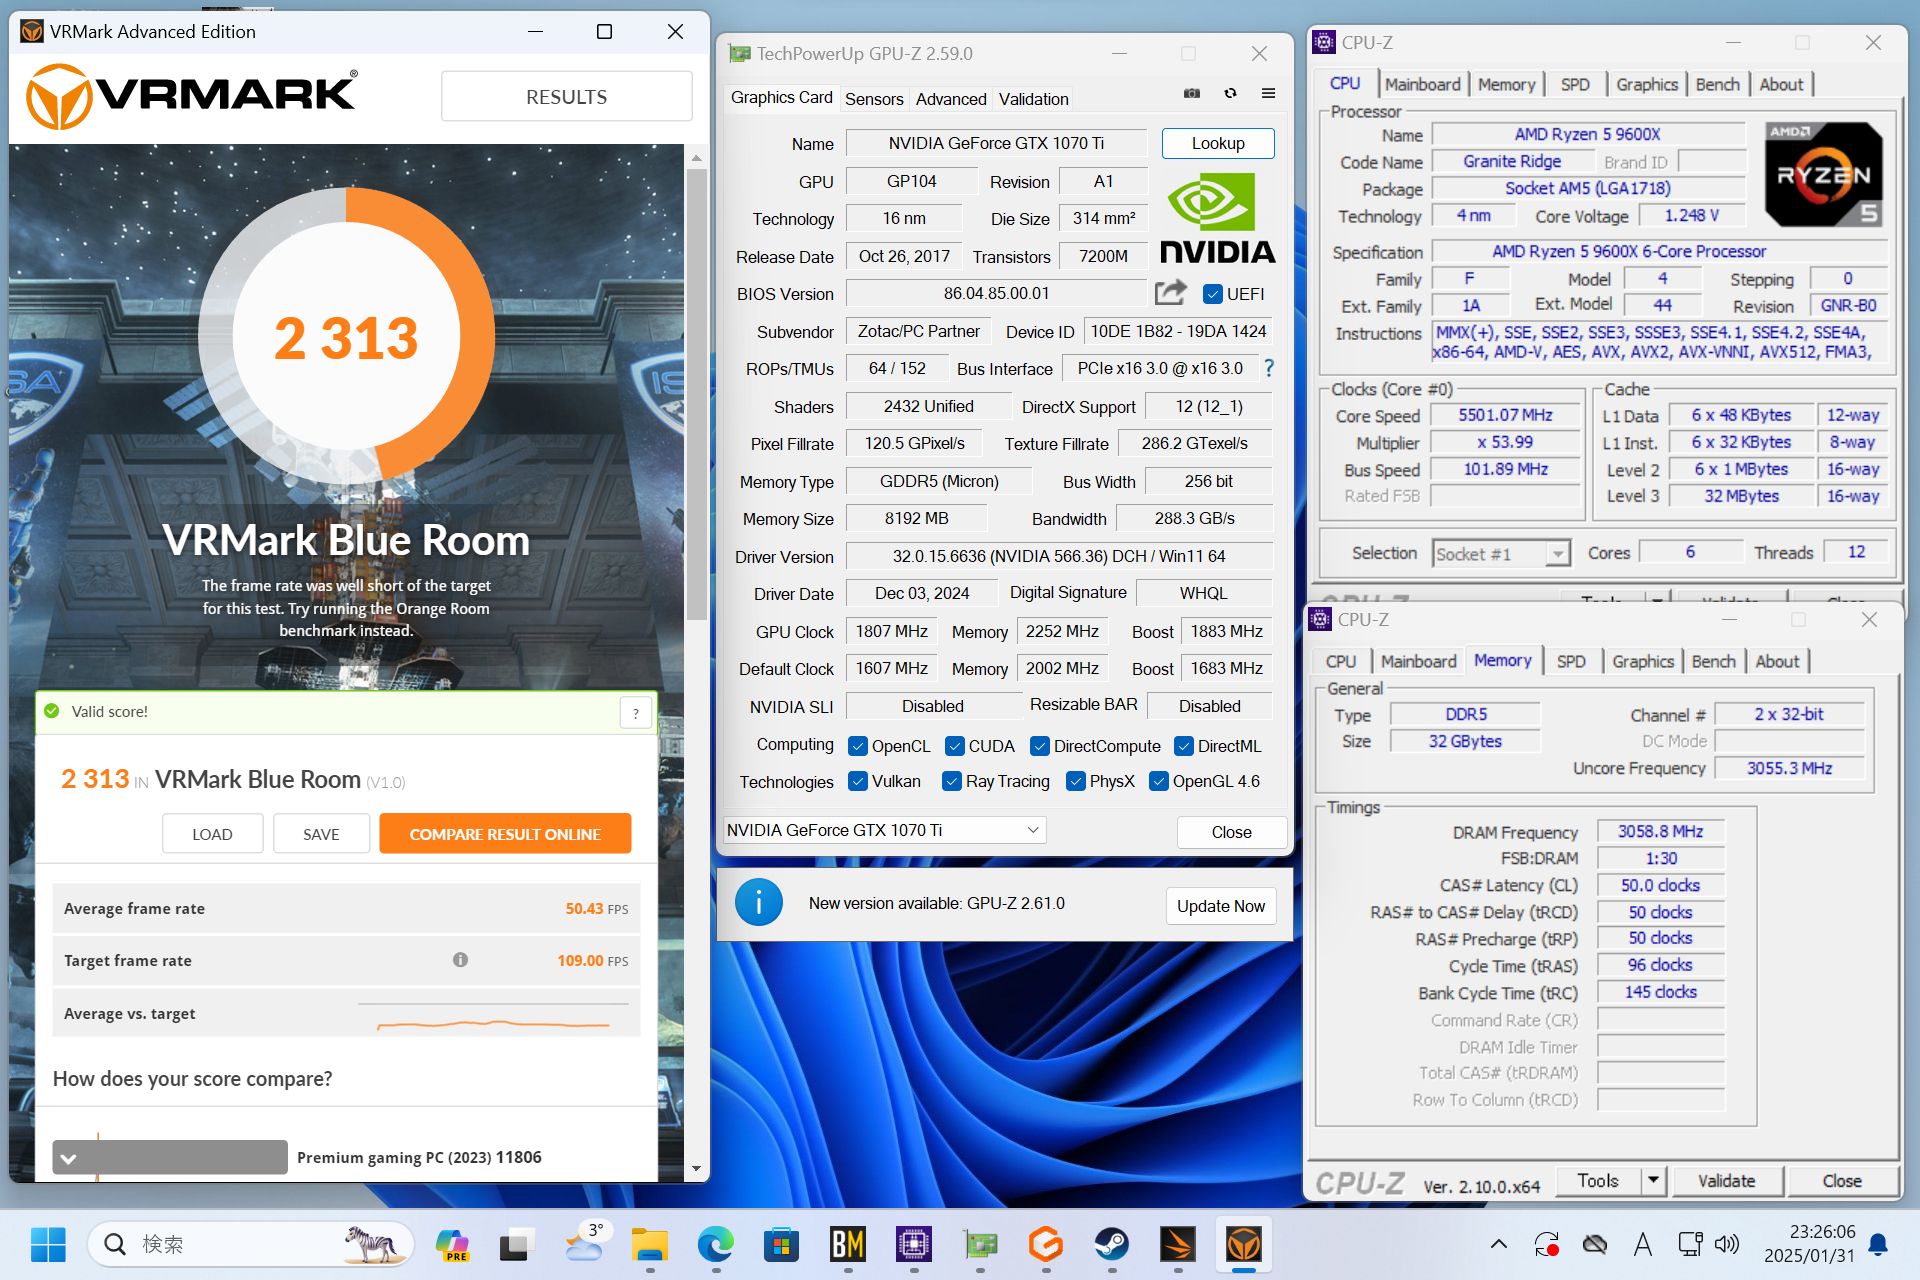Click the VRMark logo
Image resolution: width=1920 pixels, height=1280 pixels.
tap(191, 96)
